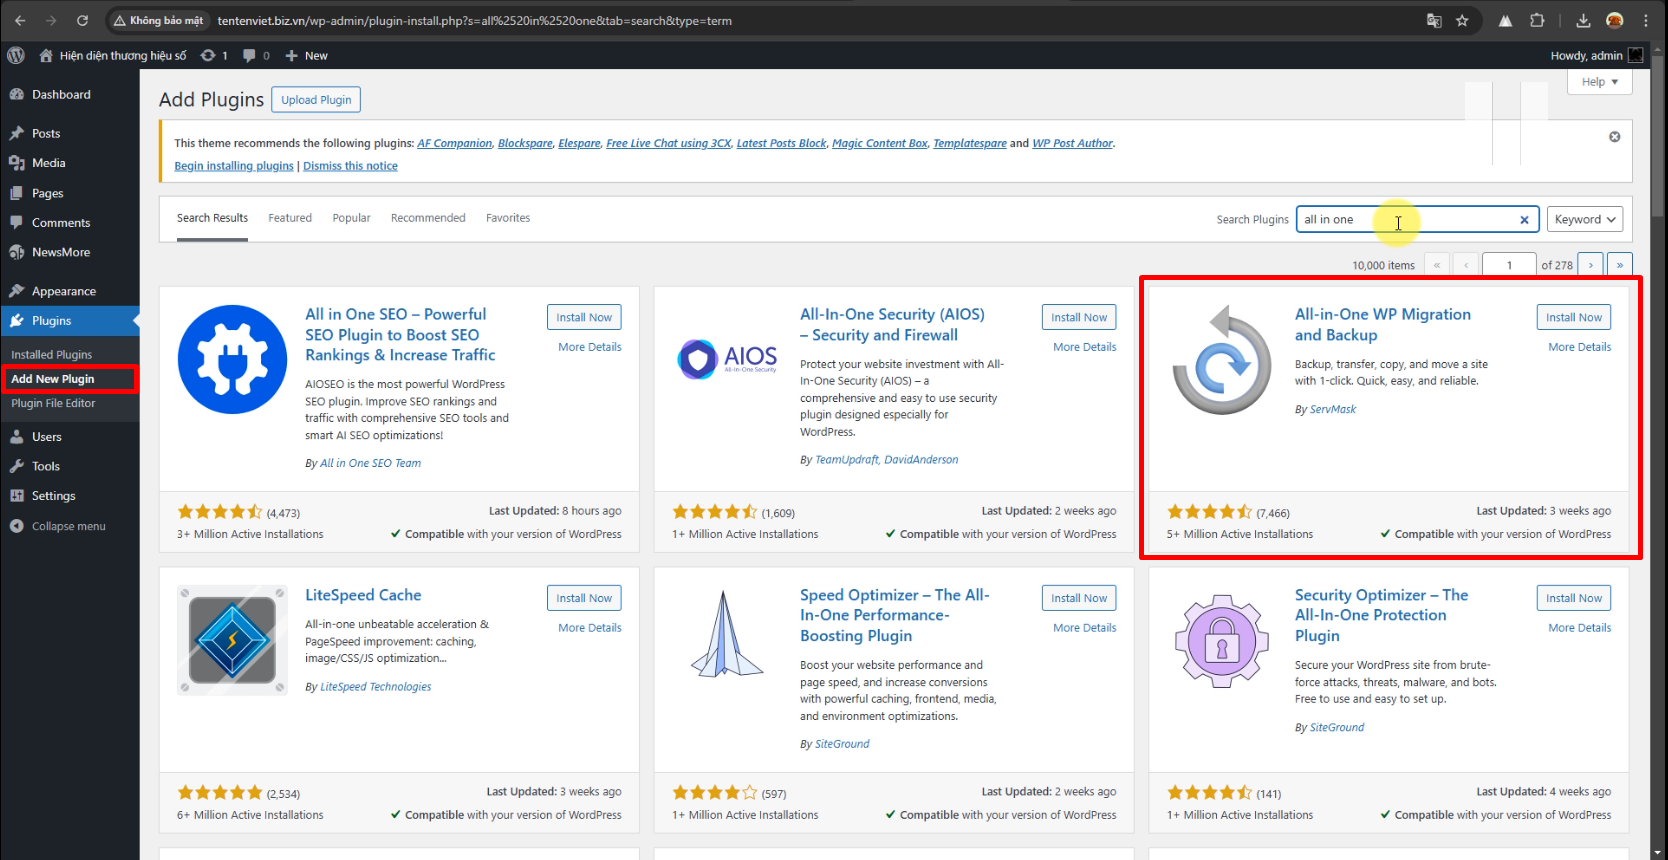Expand the Help dropdown
The width and height of the screenshot is (1668, 860).
pyautogui.click(x=1600, y=82)
